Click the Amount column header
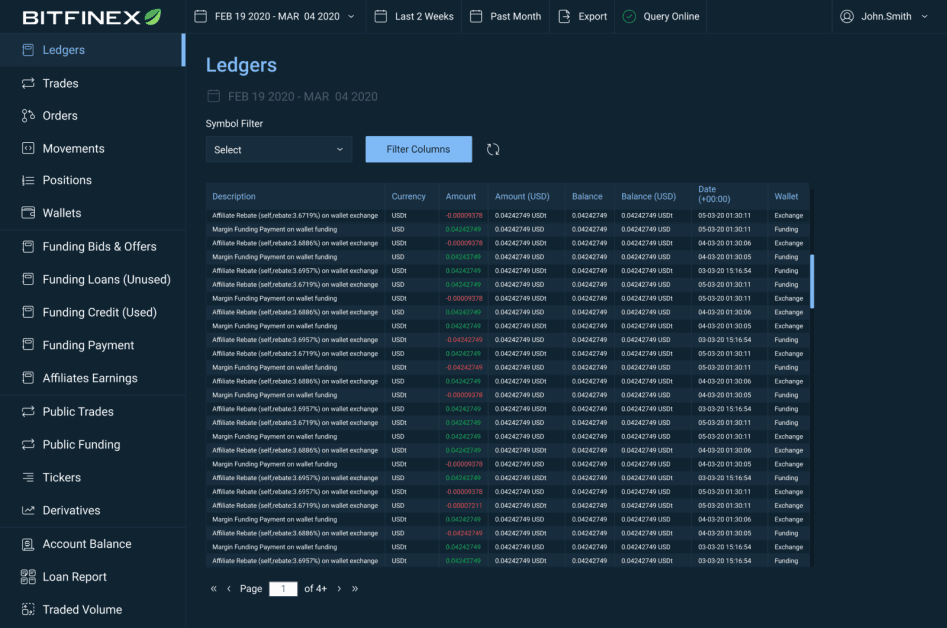This screenshot has width=947, height=628. click(461, 196)
